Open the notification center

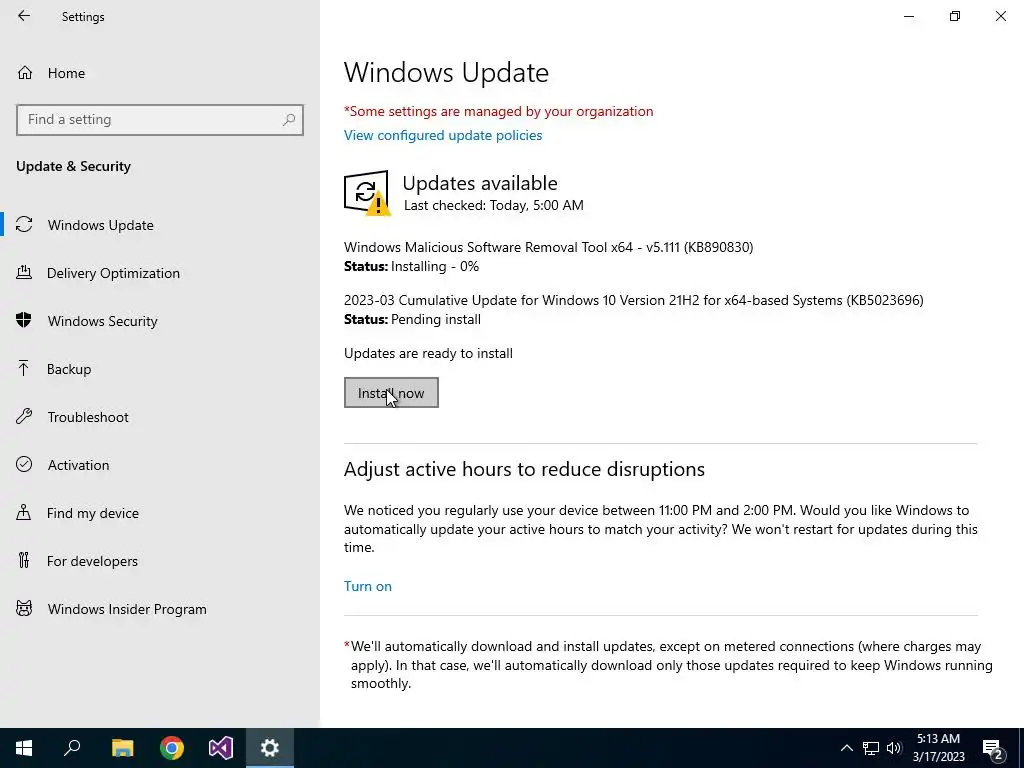(993, 749)
